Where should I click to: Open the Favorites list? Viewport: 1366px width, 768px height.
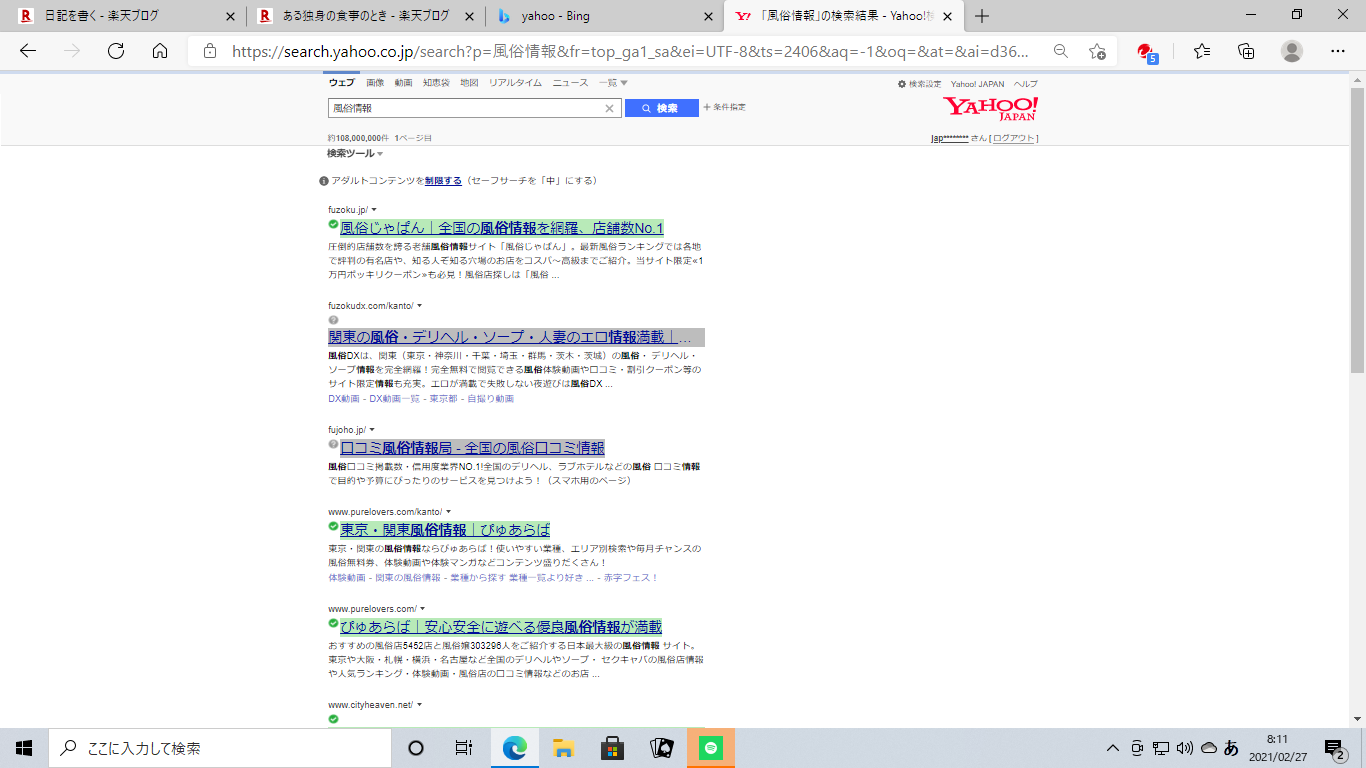coord(1202,51)
